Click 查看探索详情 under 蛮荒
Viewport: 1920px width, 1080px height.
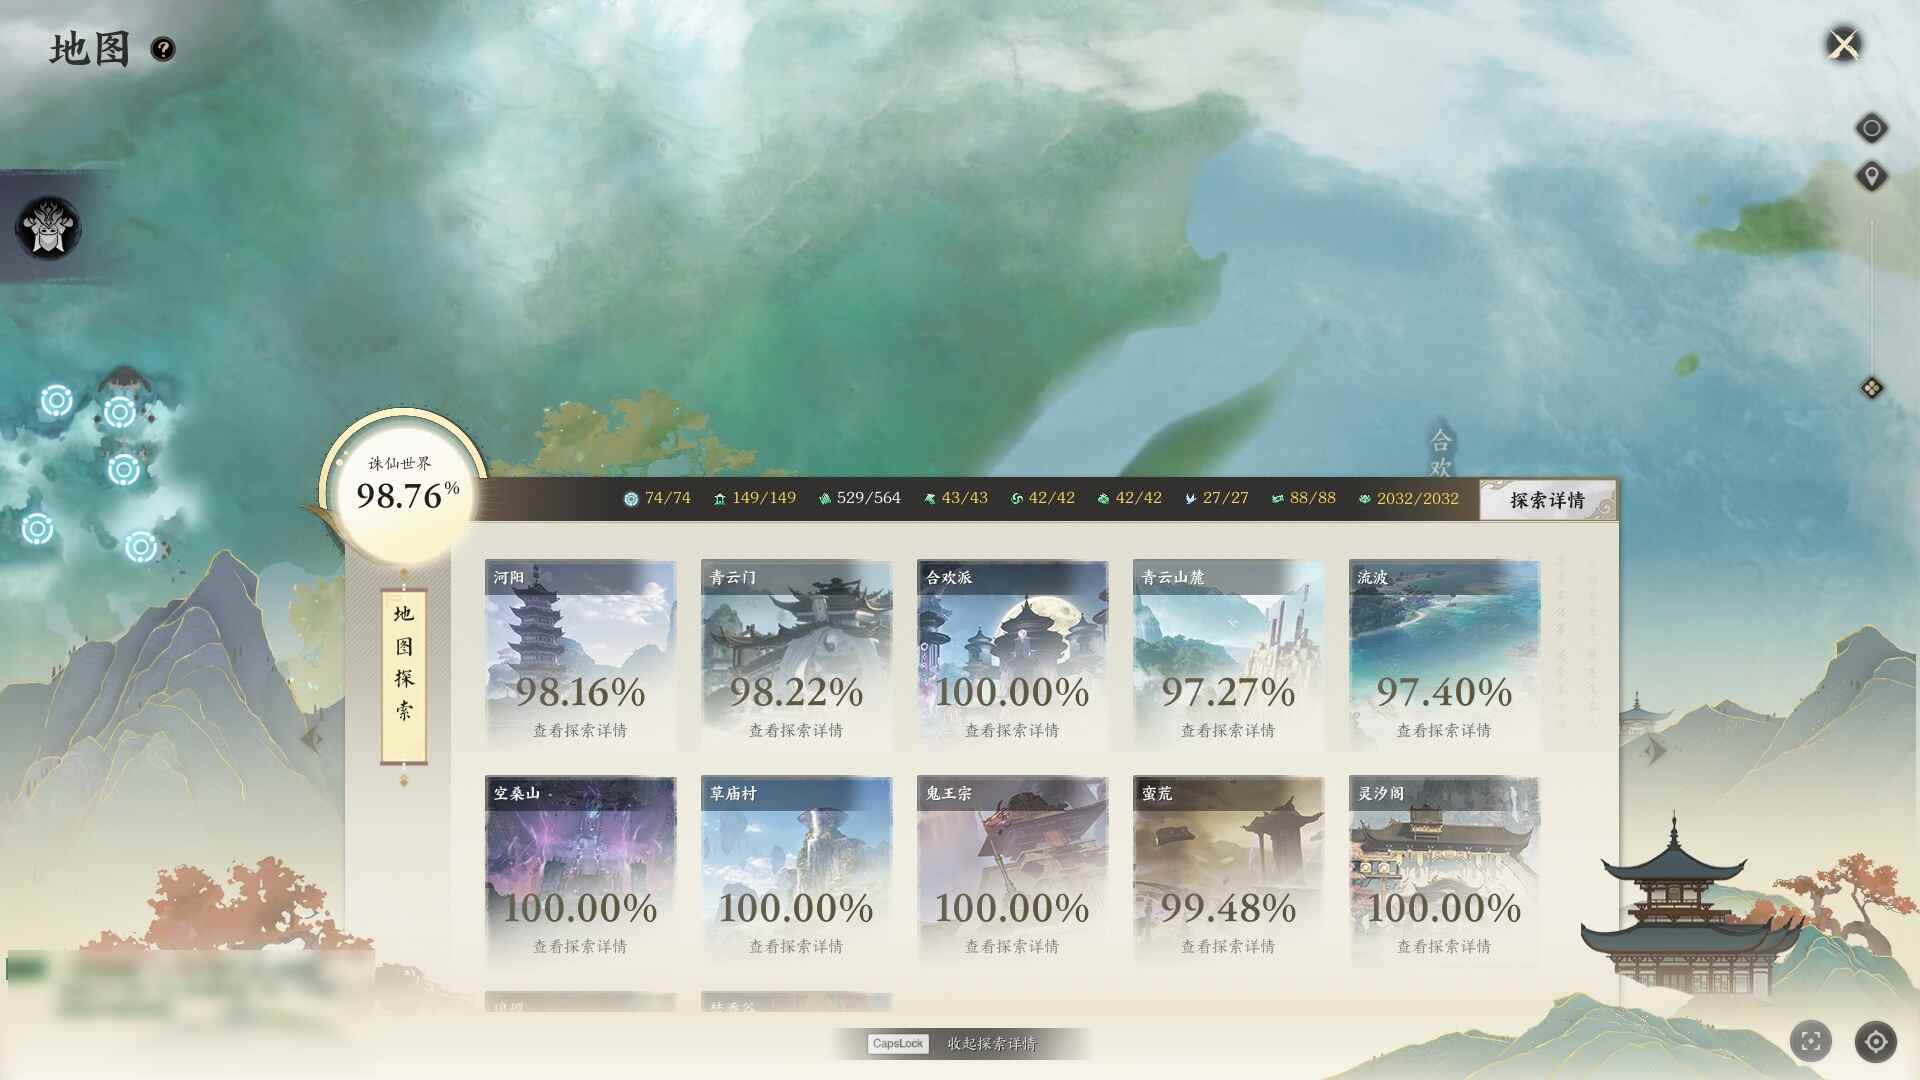coord(1228,947)
